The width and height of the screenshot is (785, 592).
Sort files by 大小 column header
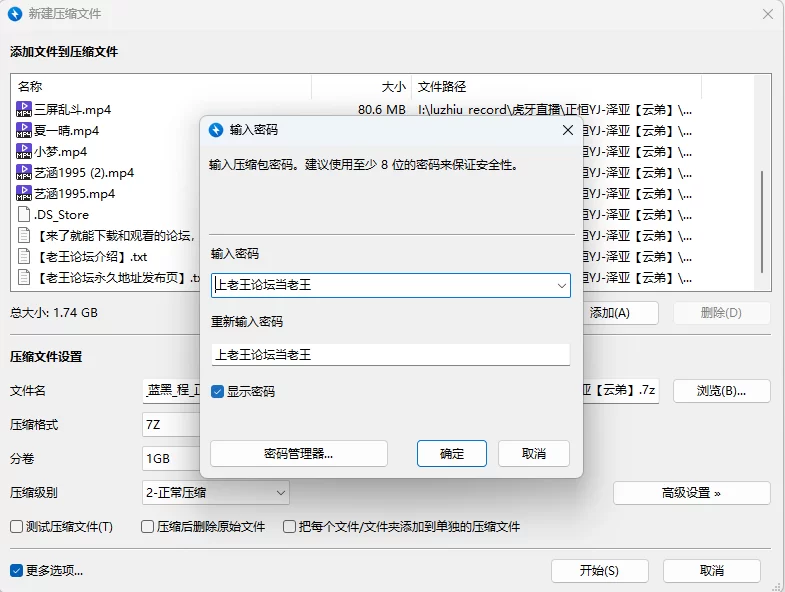(361, 87)
